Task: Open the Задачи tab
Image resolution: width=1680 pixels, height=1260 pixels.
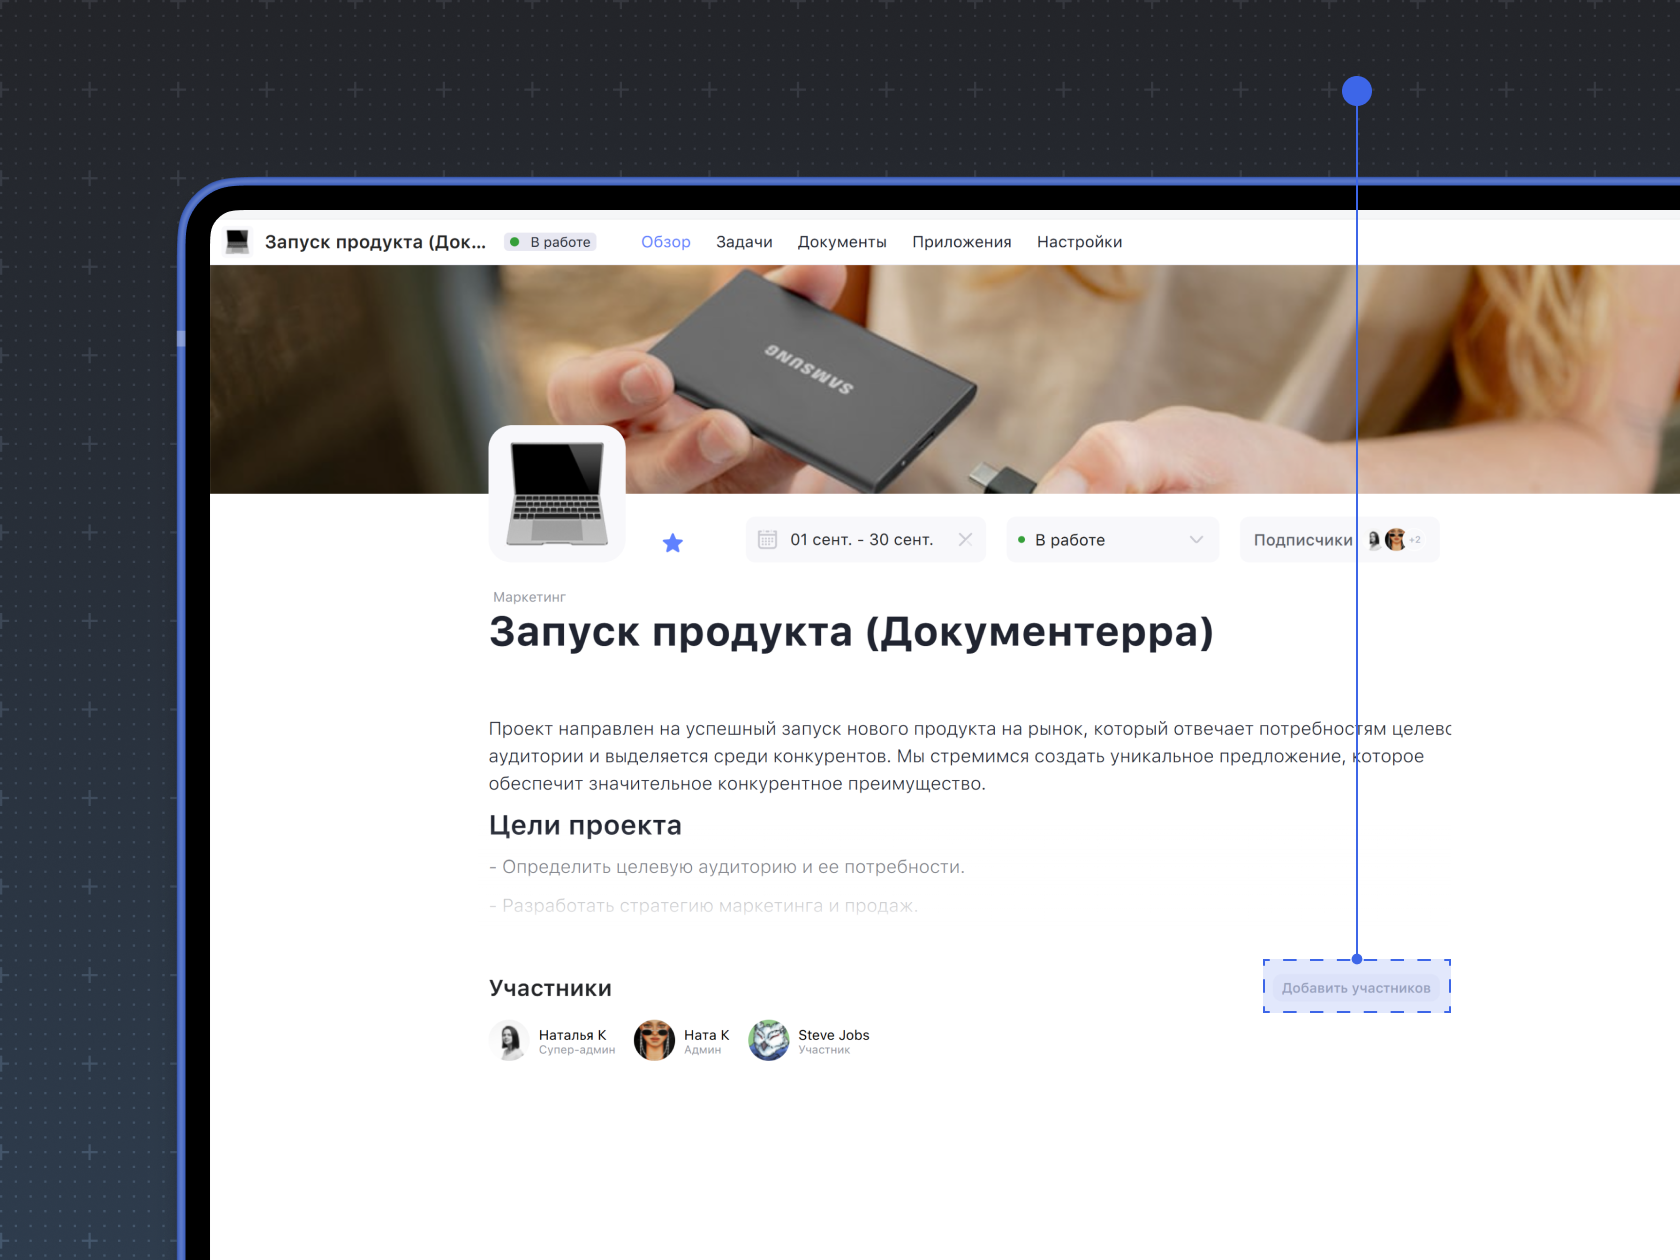Action: pos(744,242)
